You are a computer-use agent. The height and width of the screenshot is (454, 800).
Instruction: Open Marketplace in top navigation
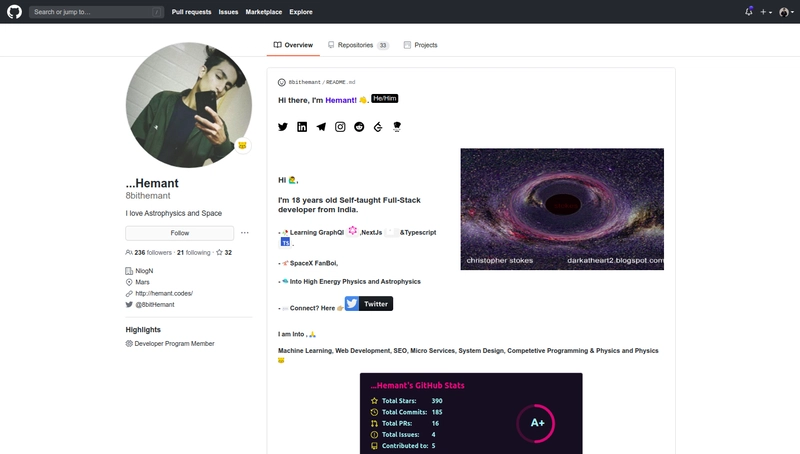[x=263, y=12]
